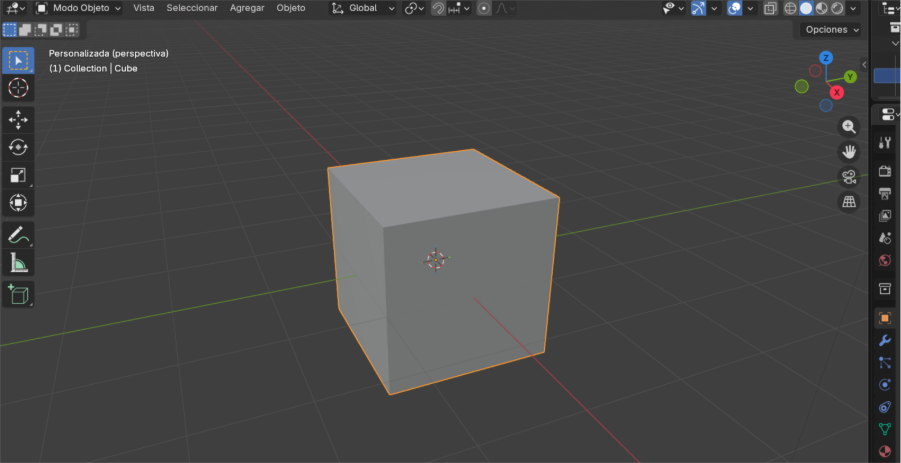Open the Global transform orientation dropdown
The image size is (901, 463).
tap(363, 8)
